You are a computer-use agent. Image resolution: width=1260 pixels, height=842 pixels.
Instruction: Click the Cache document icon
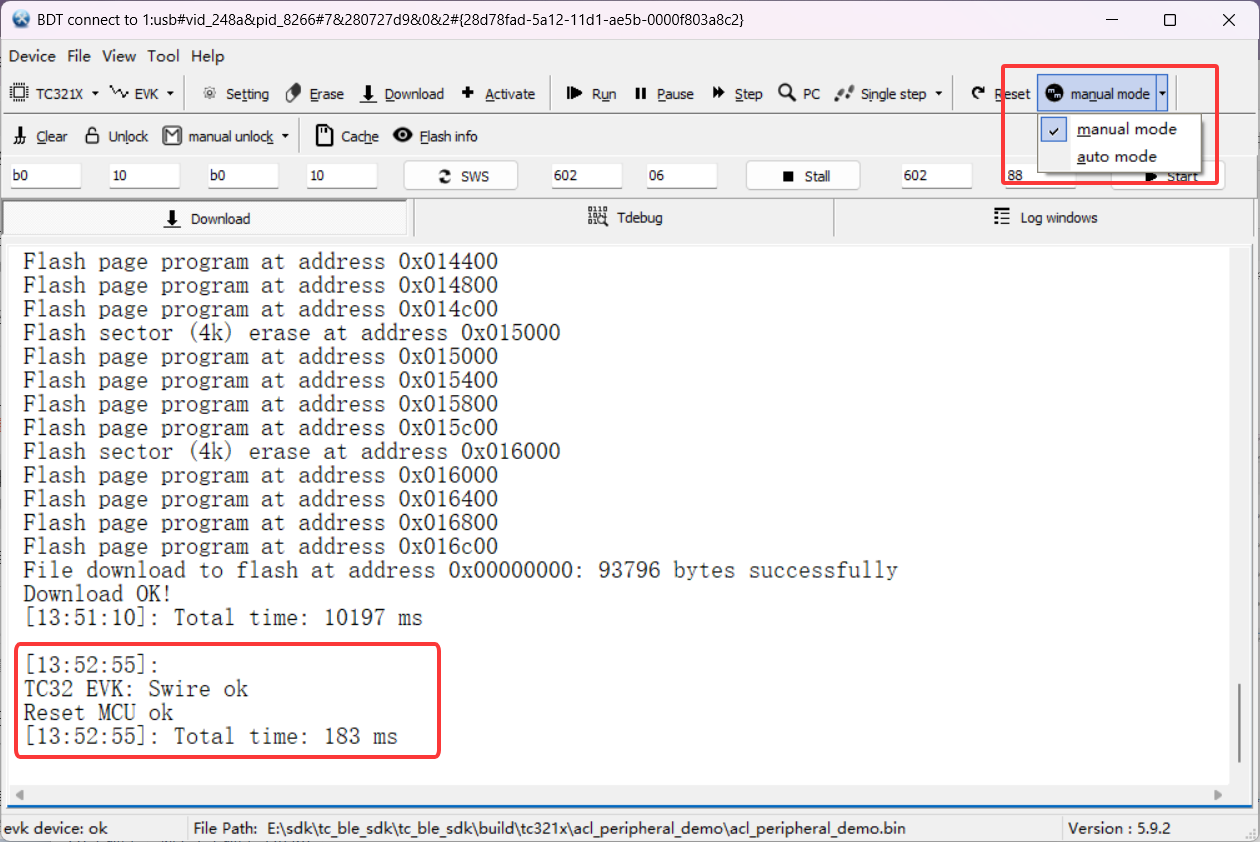tap(324, 135)
